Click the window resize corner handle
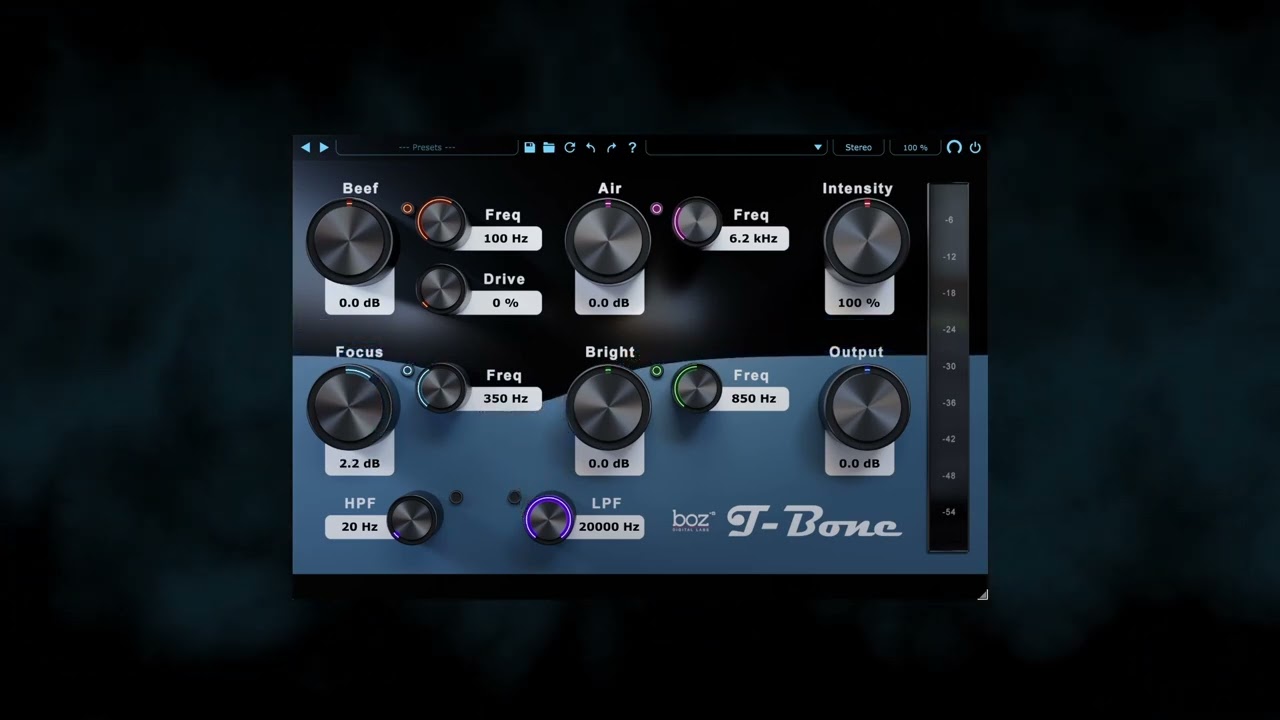Screen dimensions: 1280x720 [x=982, y=594]
